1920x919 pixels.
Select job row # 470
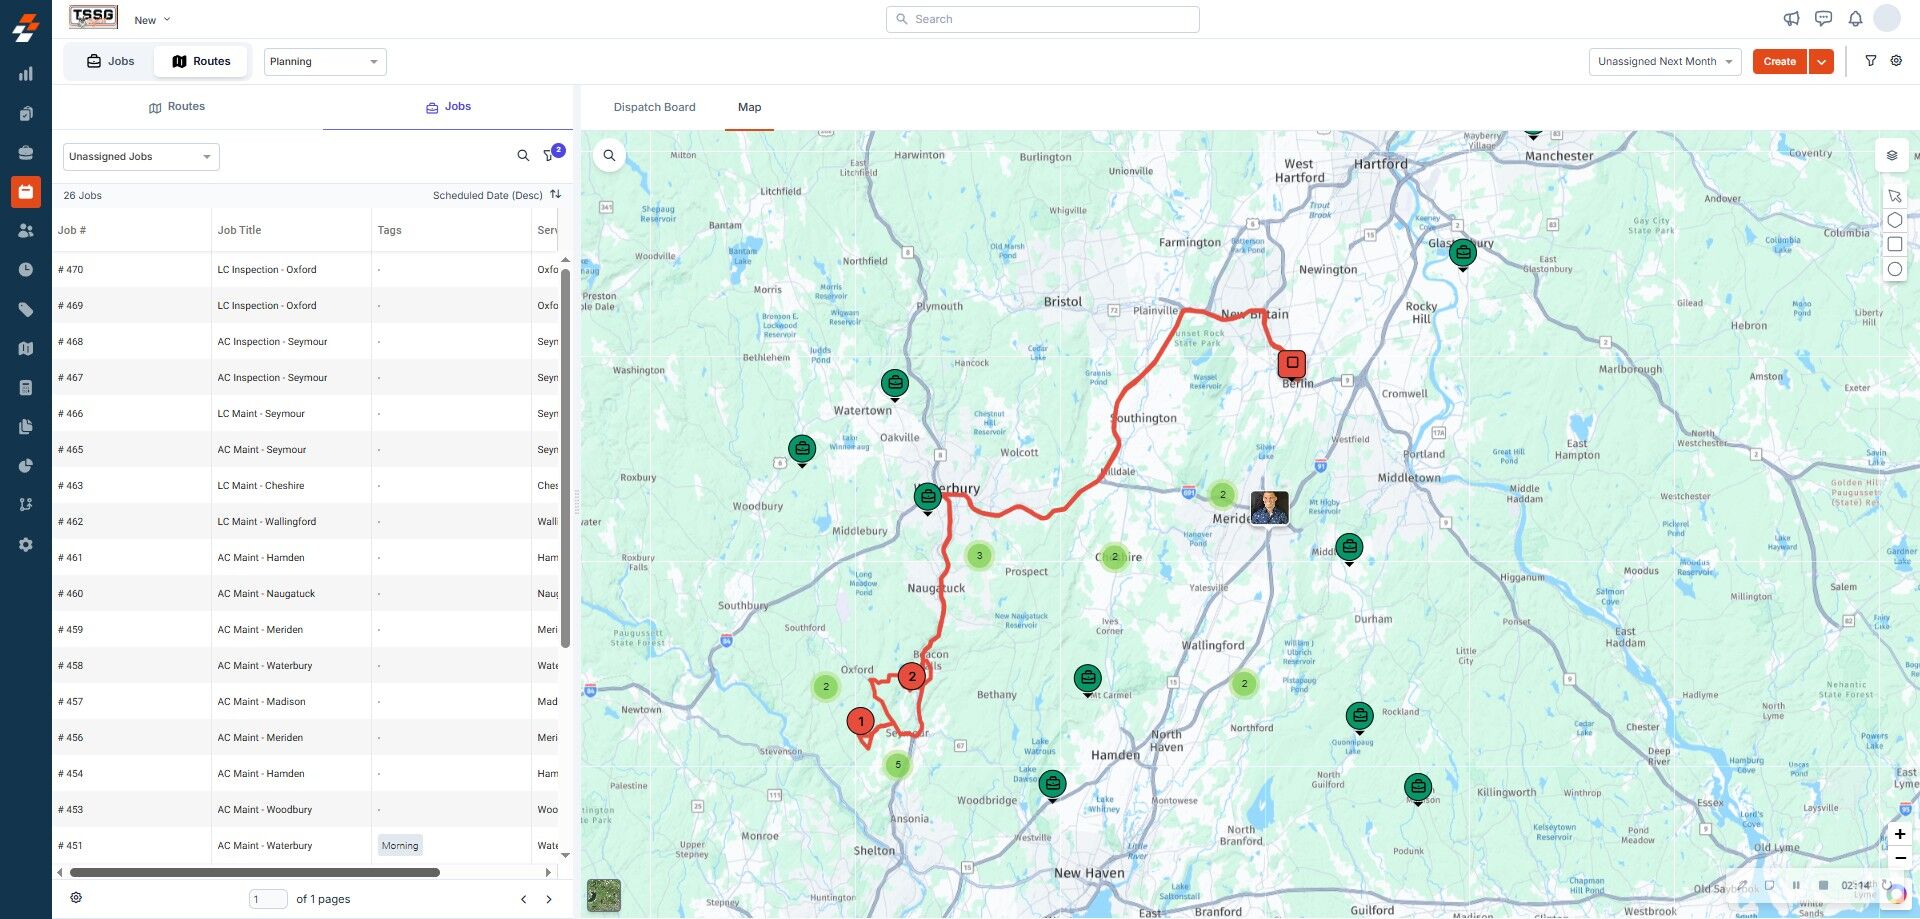(306, 269)
